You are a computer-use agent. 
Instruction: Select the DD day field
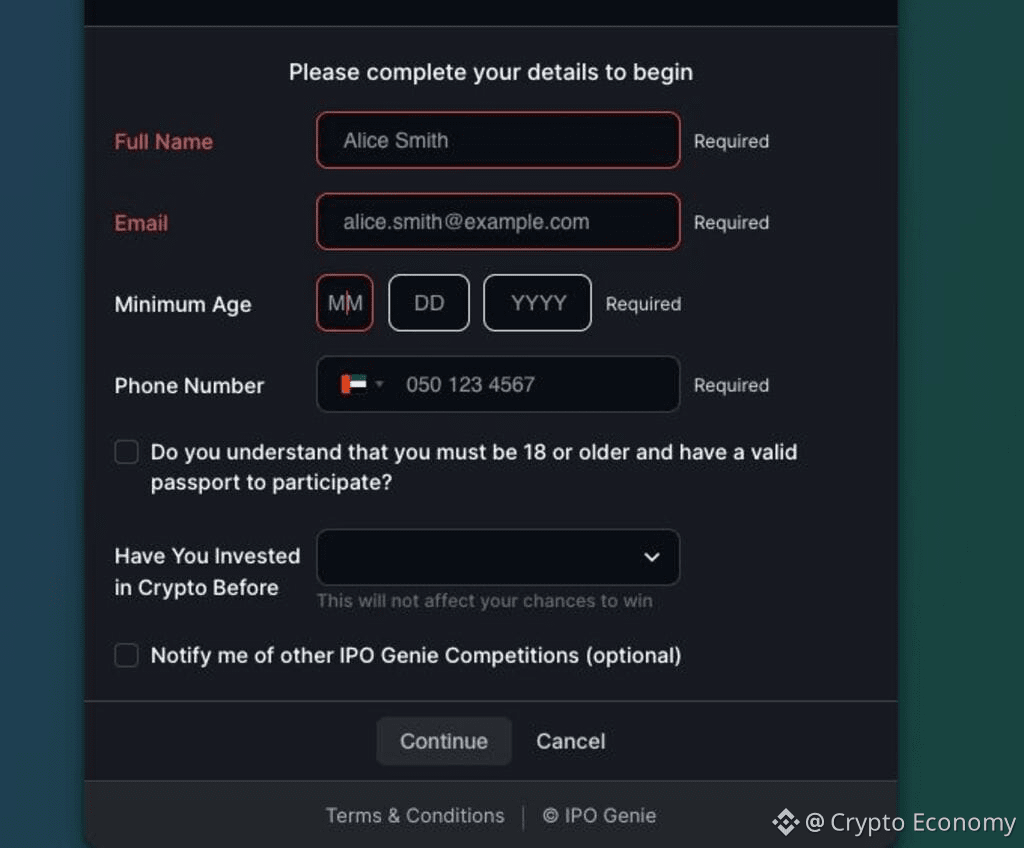pyautogui.click(x=429, y=303)
